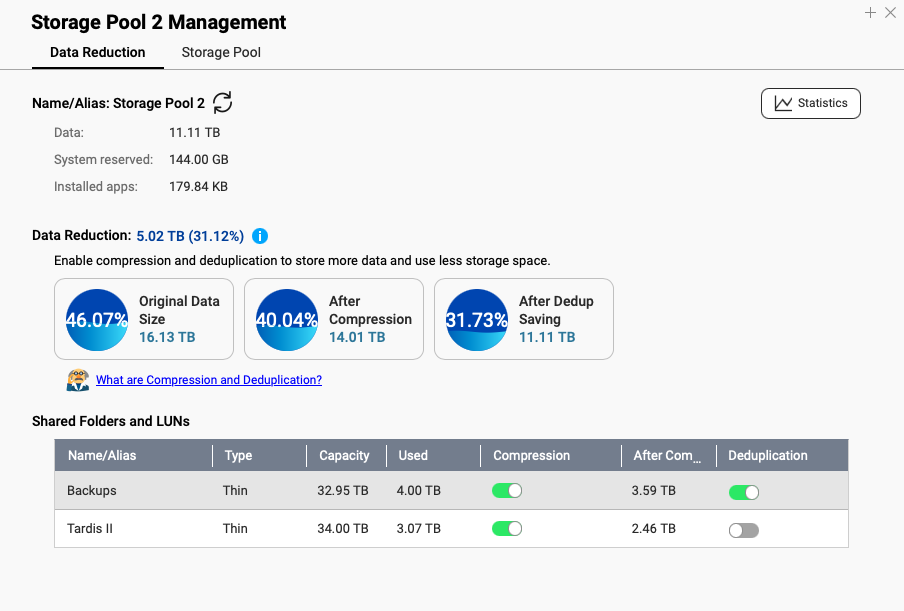Disable deduplication for Backups
904x611 pixels.
point(743,491)
